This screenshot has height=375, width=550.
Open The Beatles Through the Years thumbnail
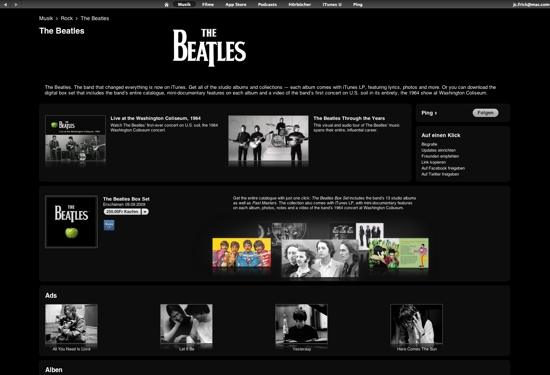pyautogui.click(x=268, y=138)
